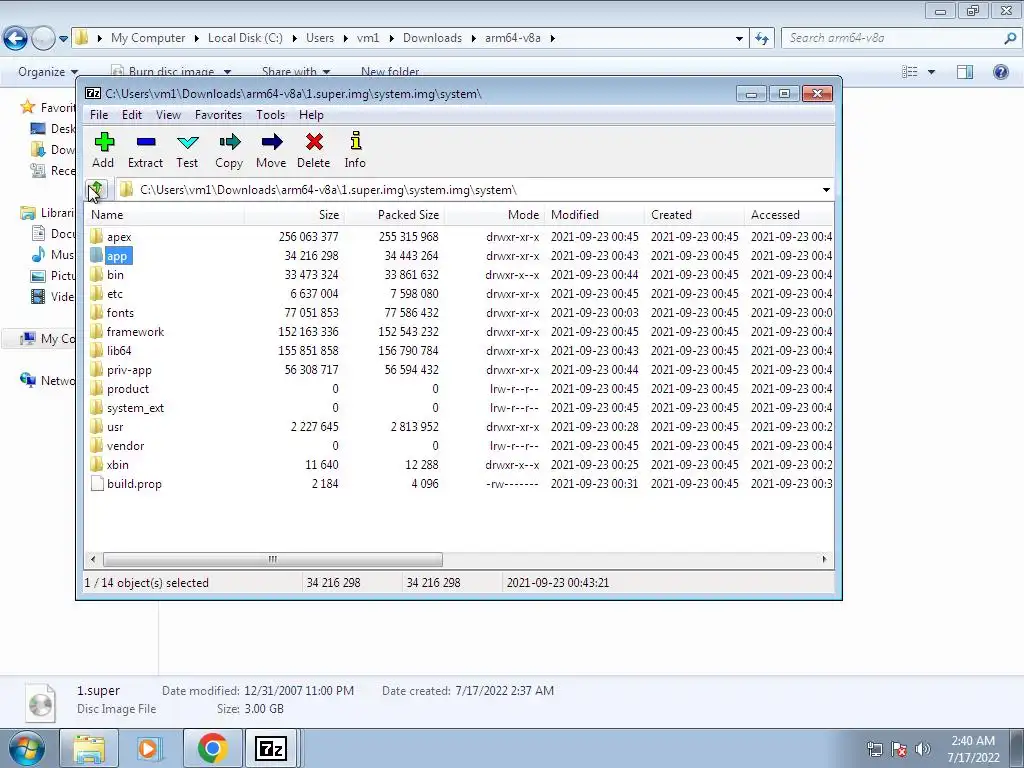This screenshot has width=1024, height=768.
Task: Select the priv-app folder name
Action: [129, 370]
